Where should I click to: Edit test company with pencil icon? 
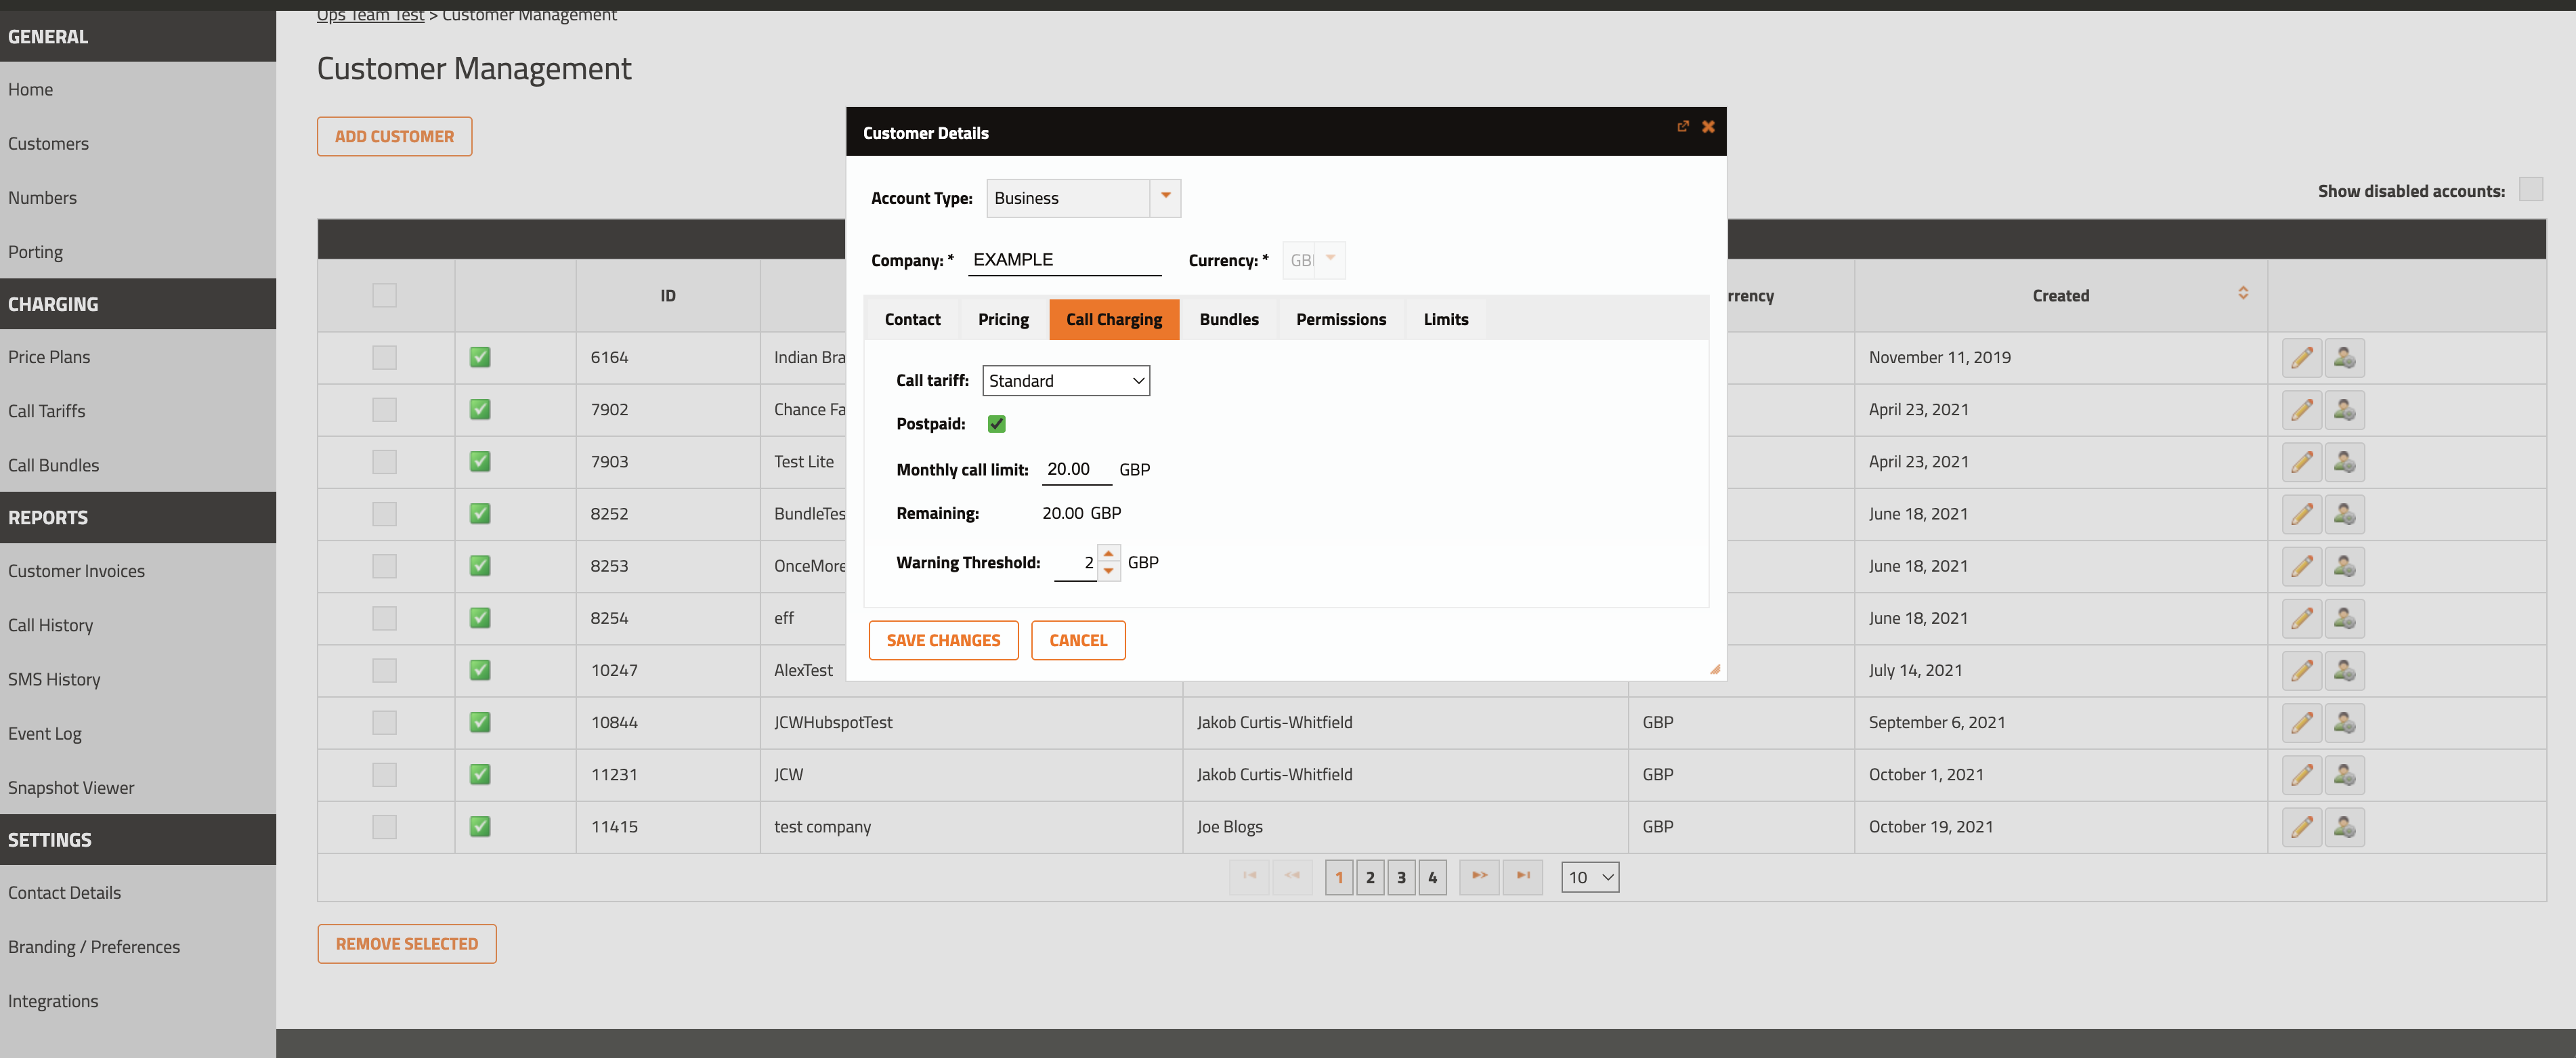2302,827
